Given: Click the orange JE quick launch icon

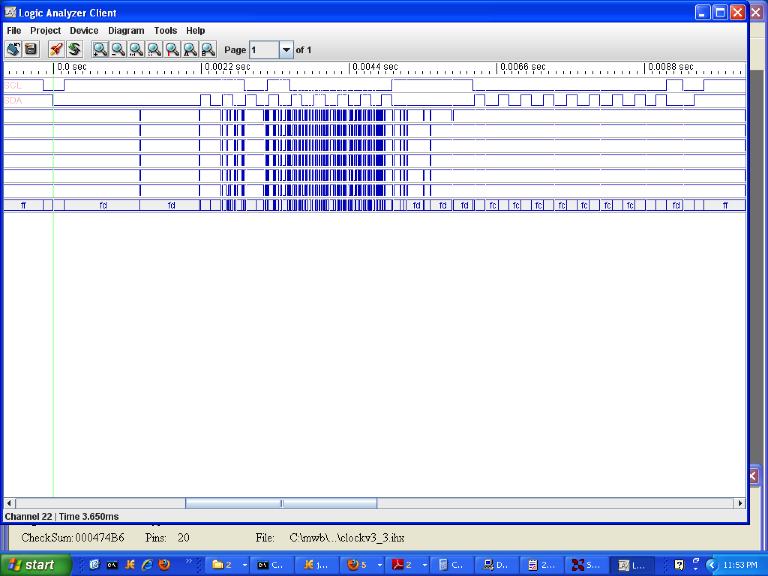Looking at the screenshot, I should [130, 565].
